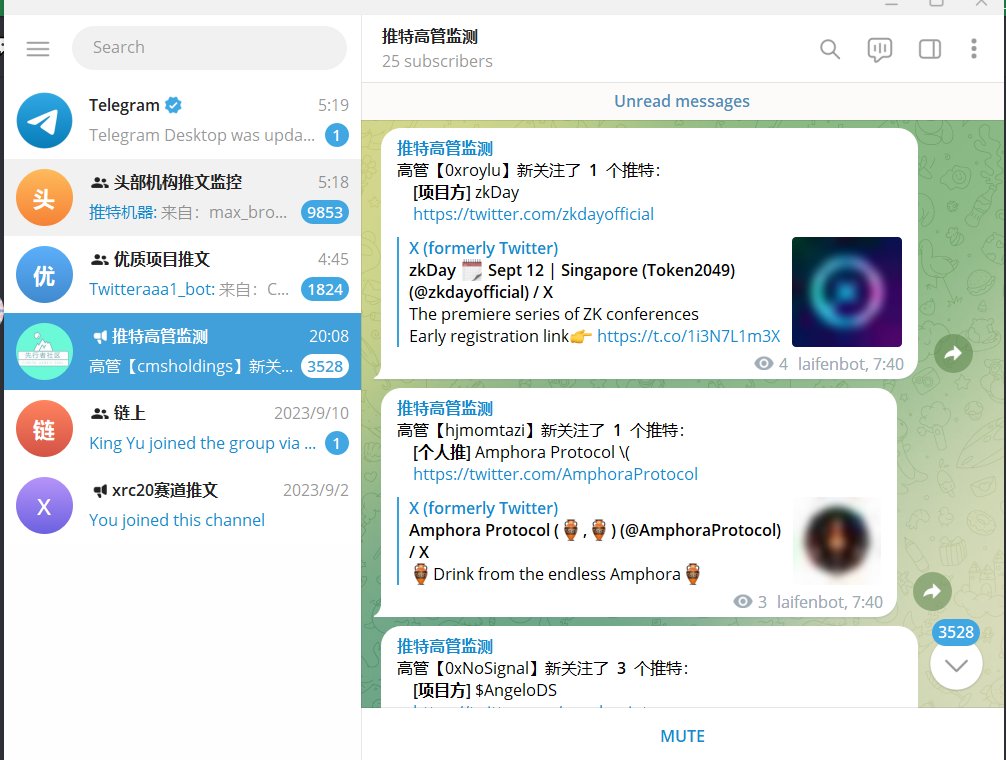The height and width of the screenshot is (760, 1006).
Task: Click the megaphone icon beside xrc20赛道推文
Action: coord(101,491)
